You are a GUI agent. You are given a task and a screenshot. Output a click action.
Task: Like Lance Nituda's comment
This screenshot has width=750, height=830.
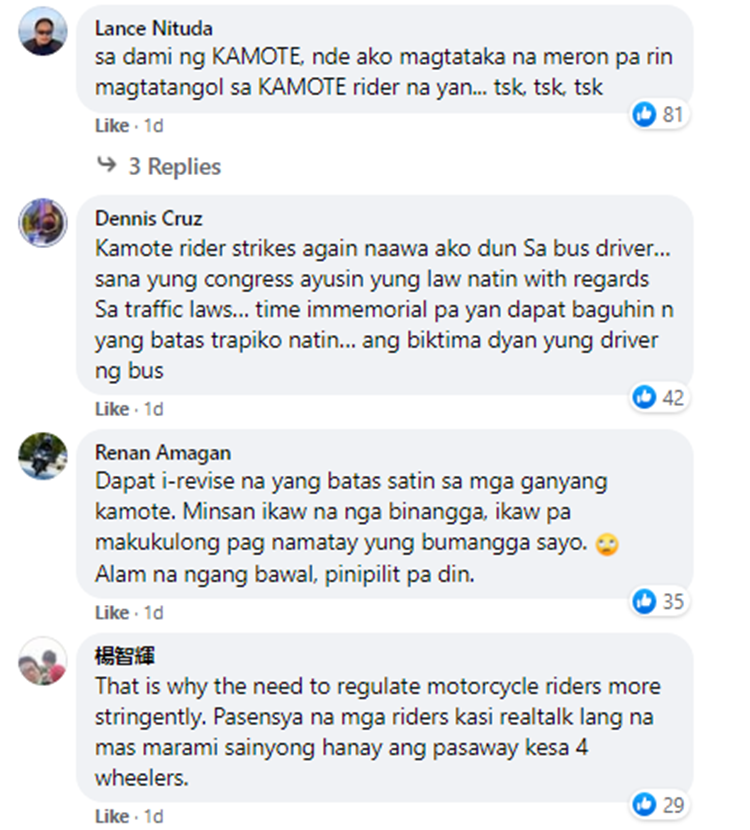(x=112, y=126)
